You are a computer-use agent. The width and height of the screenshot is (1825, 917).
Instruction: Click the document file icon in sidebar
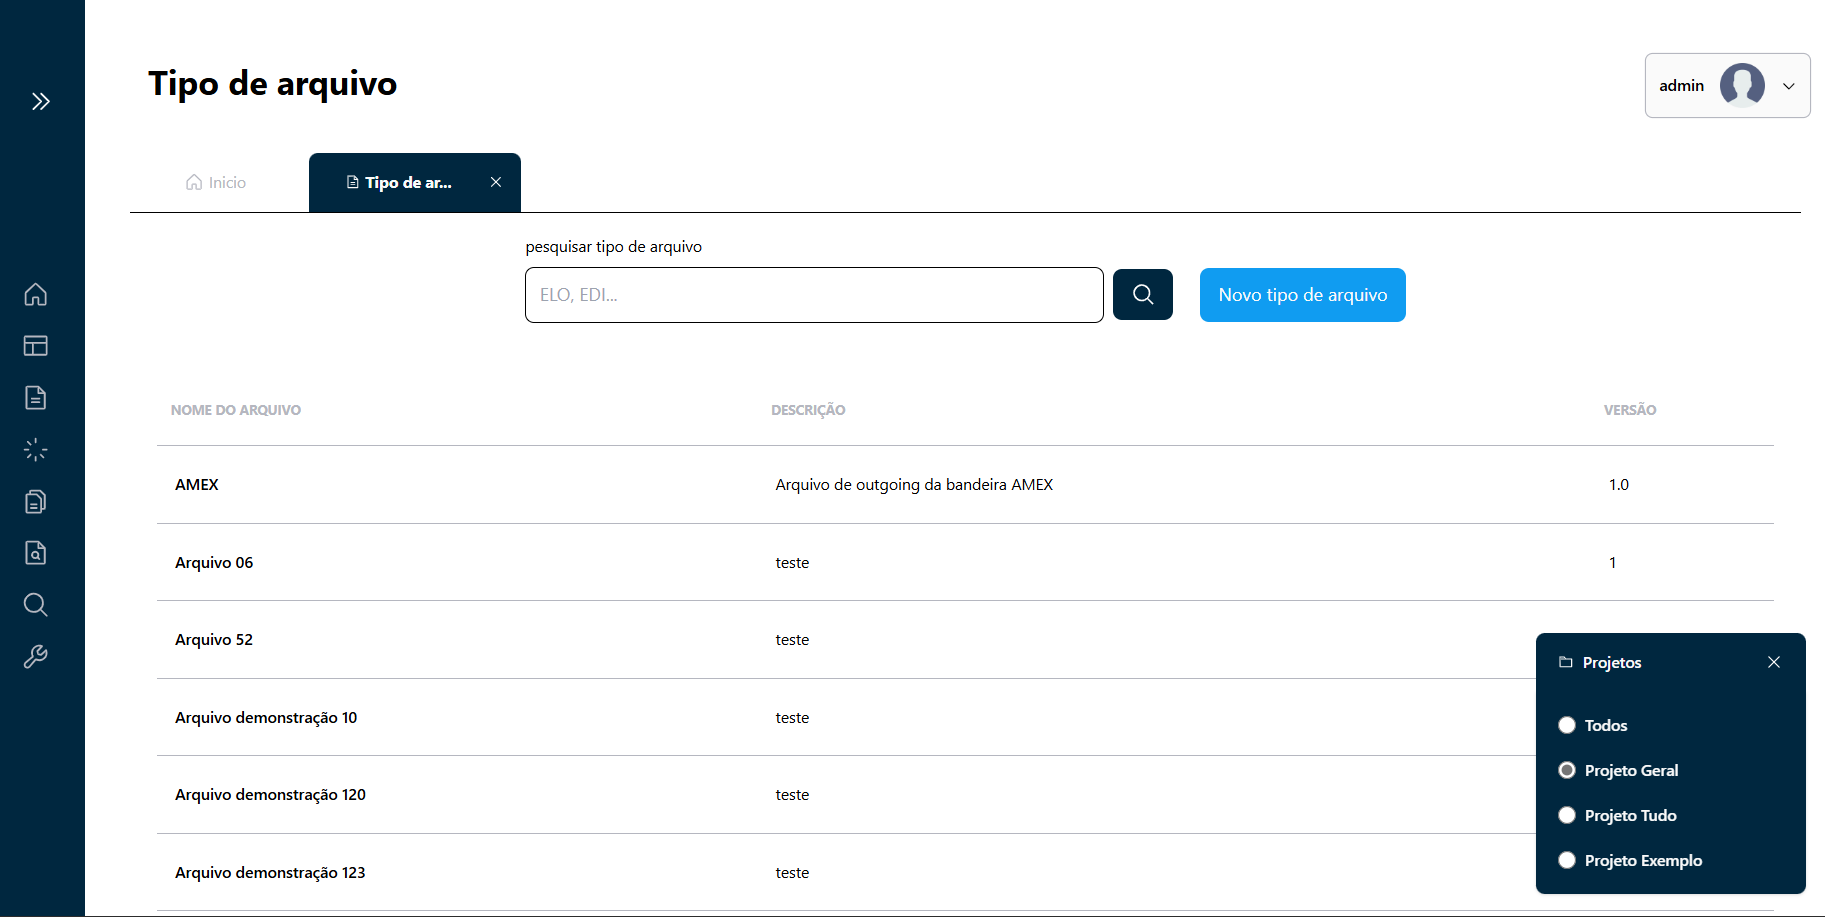coord(36,398)
